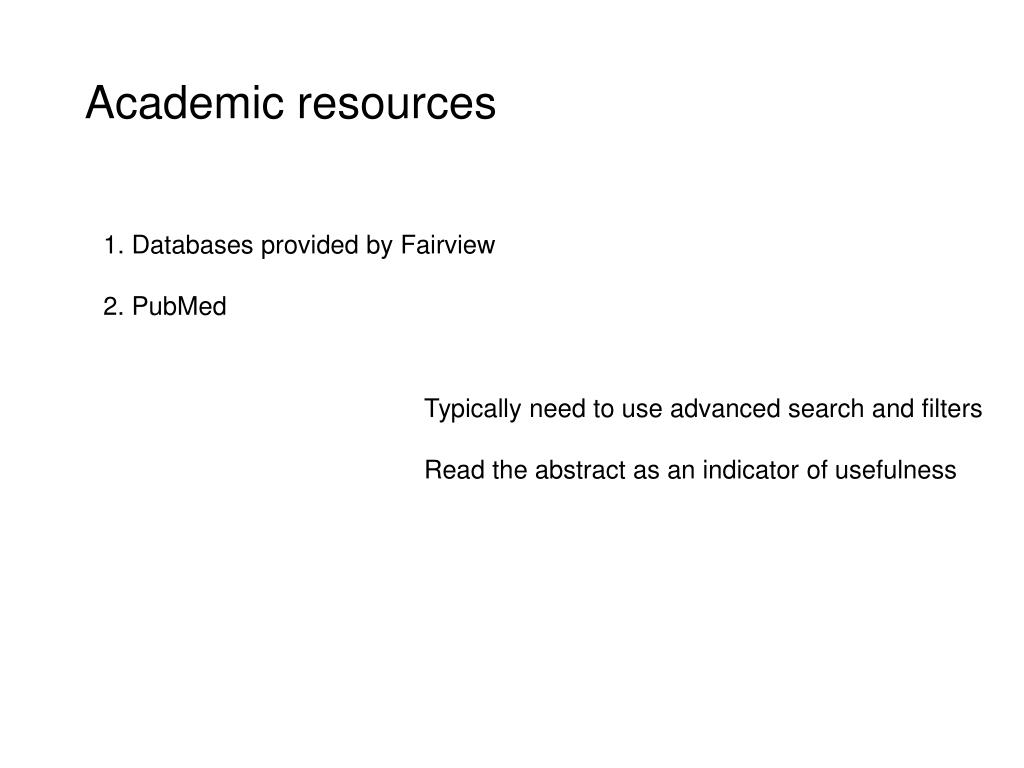Click the word Fairview
Image resolution: width=1024 pixels, height=768 pixels.
[x=448, y=245]
